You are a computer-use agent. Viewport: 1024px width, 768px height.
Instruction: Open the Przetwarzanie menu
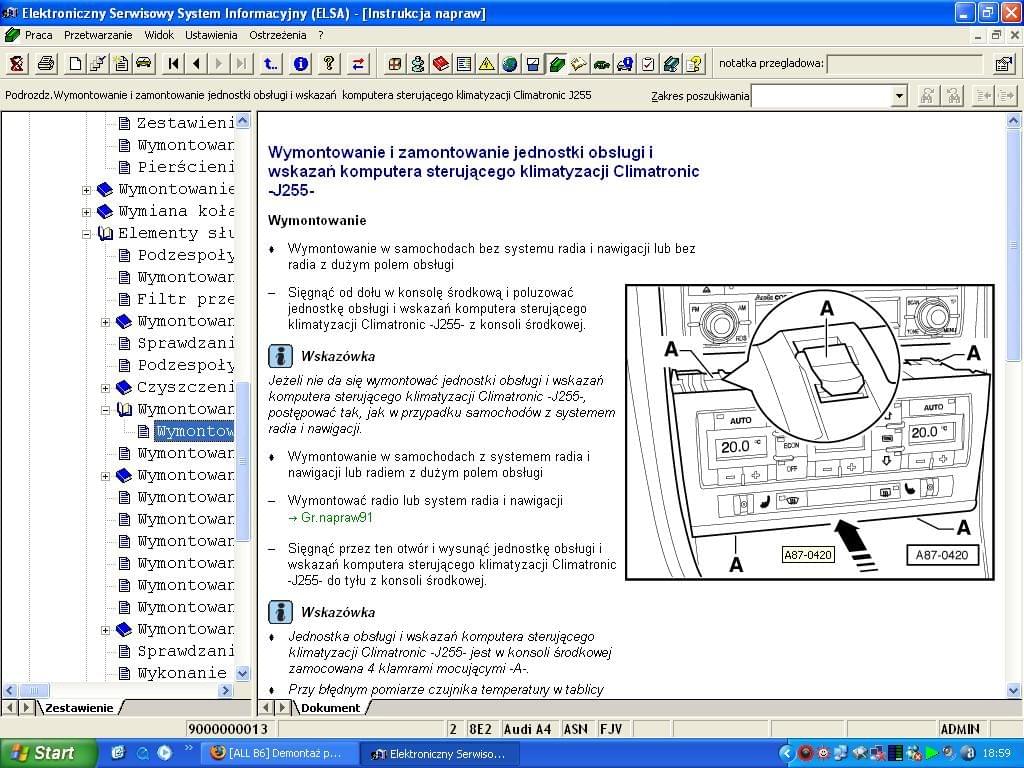pos(98,35)
